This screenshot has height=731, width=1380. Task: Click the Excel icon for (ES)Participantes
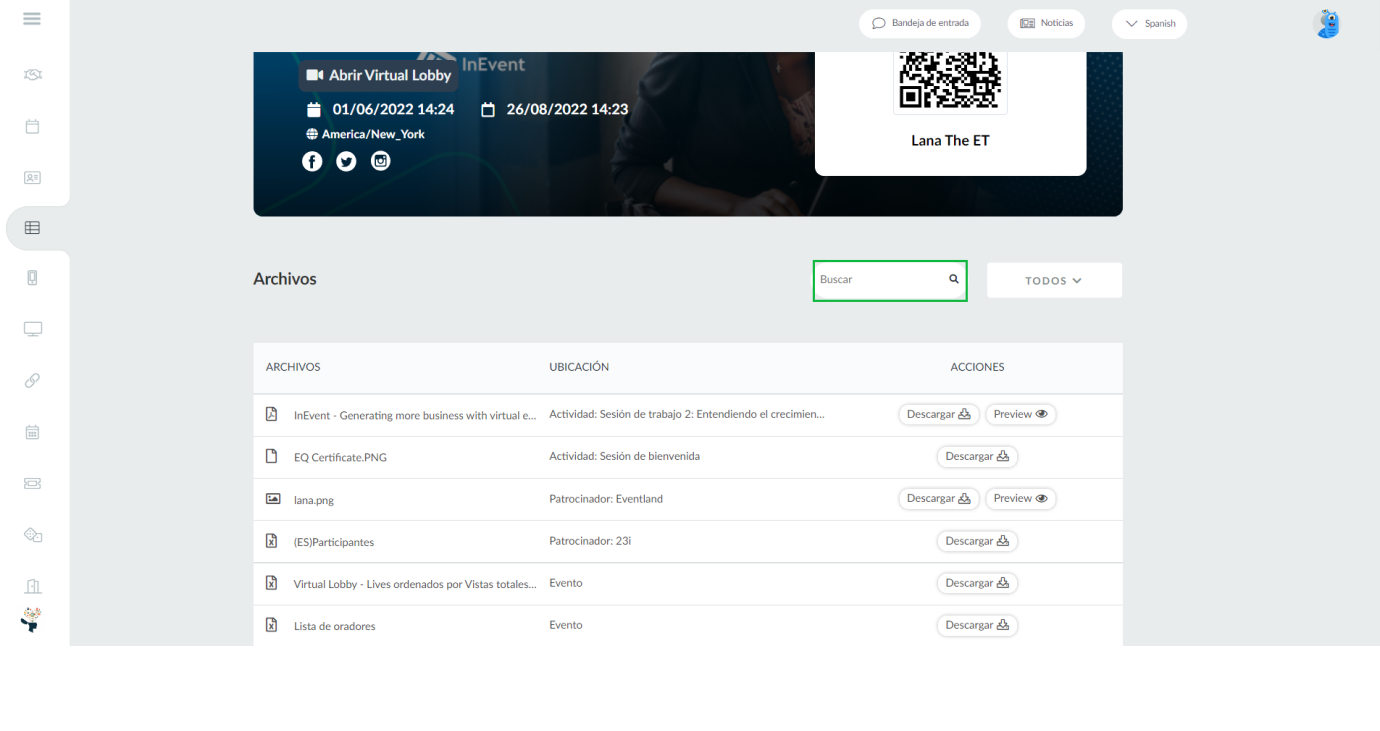271,541
